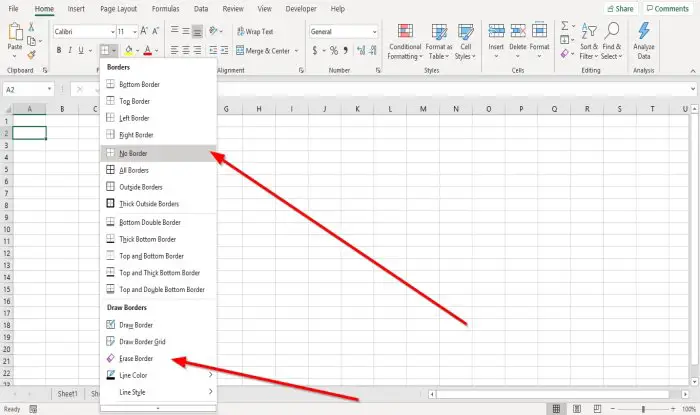This screenshot has height=415, width=700.
Task: Apply the red Font Color
Action: 148,50
